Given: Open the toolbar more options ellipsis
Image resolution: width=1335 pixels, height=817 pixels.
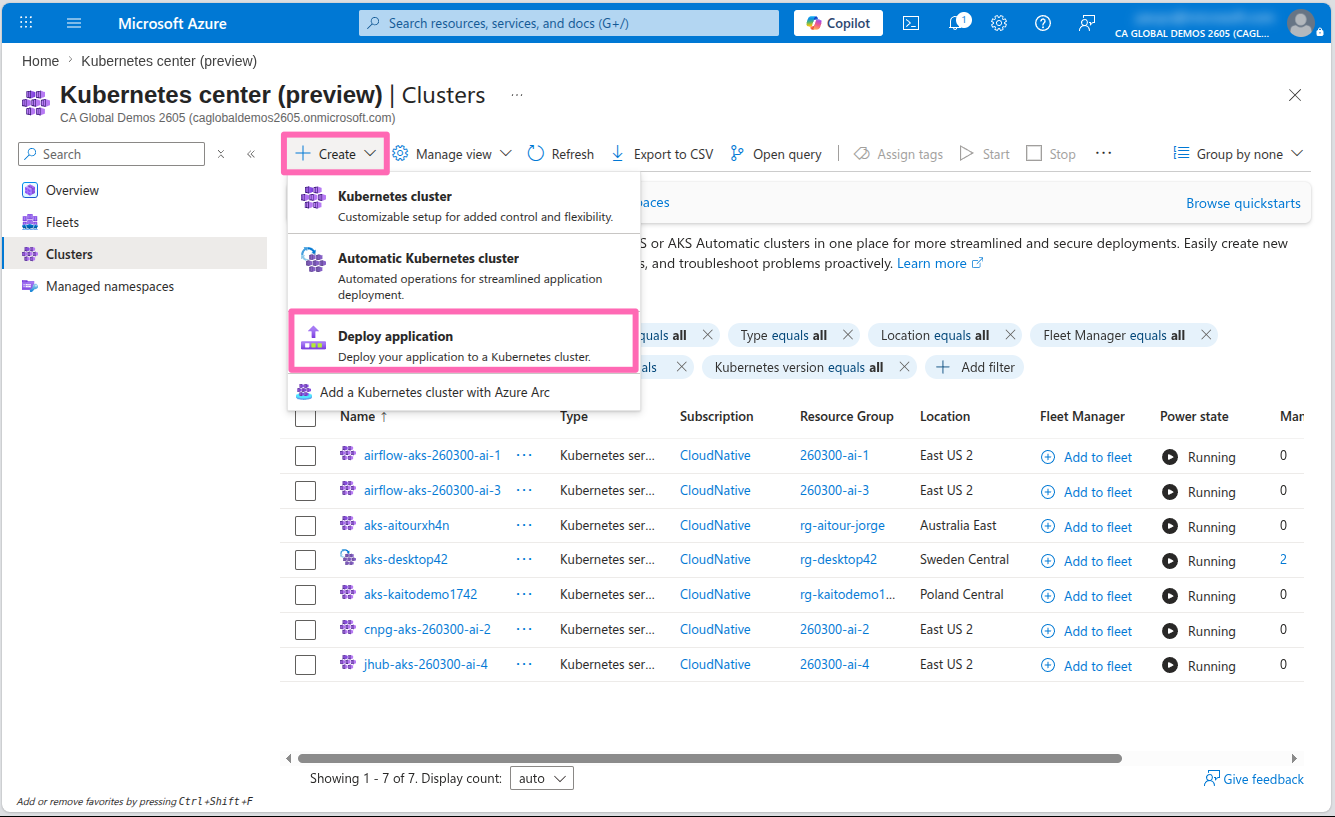Looking at the screenshot, I should coord(1103,154).
